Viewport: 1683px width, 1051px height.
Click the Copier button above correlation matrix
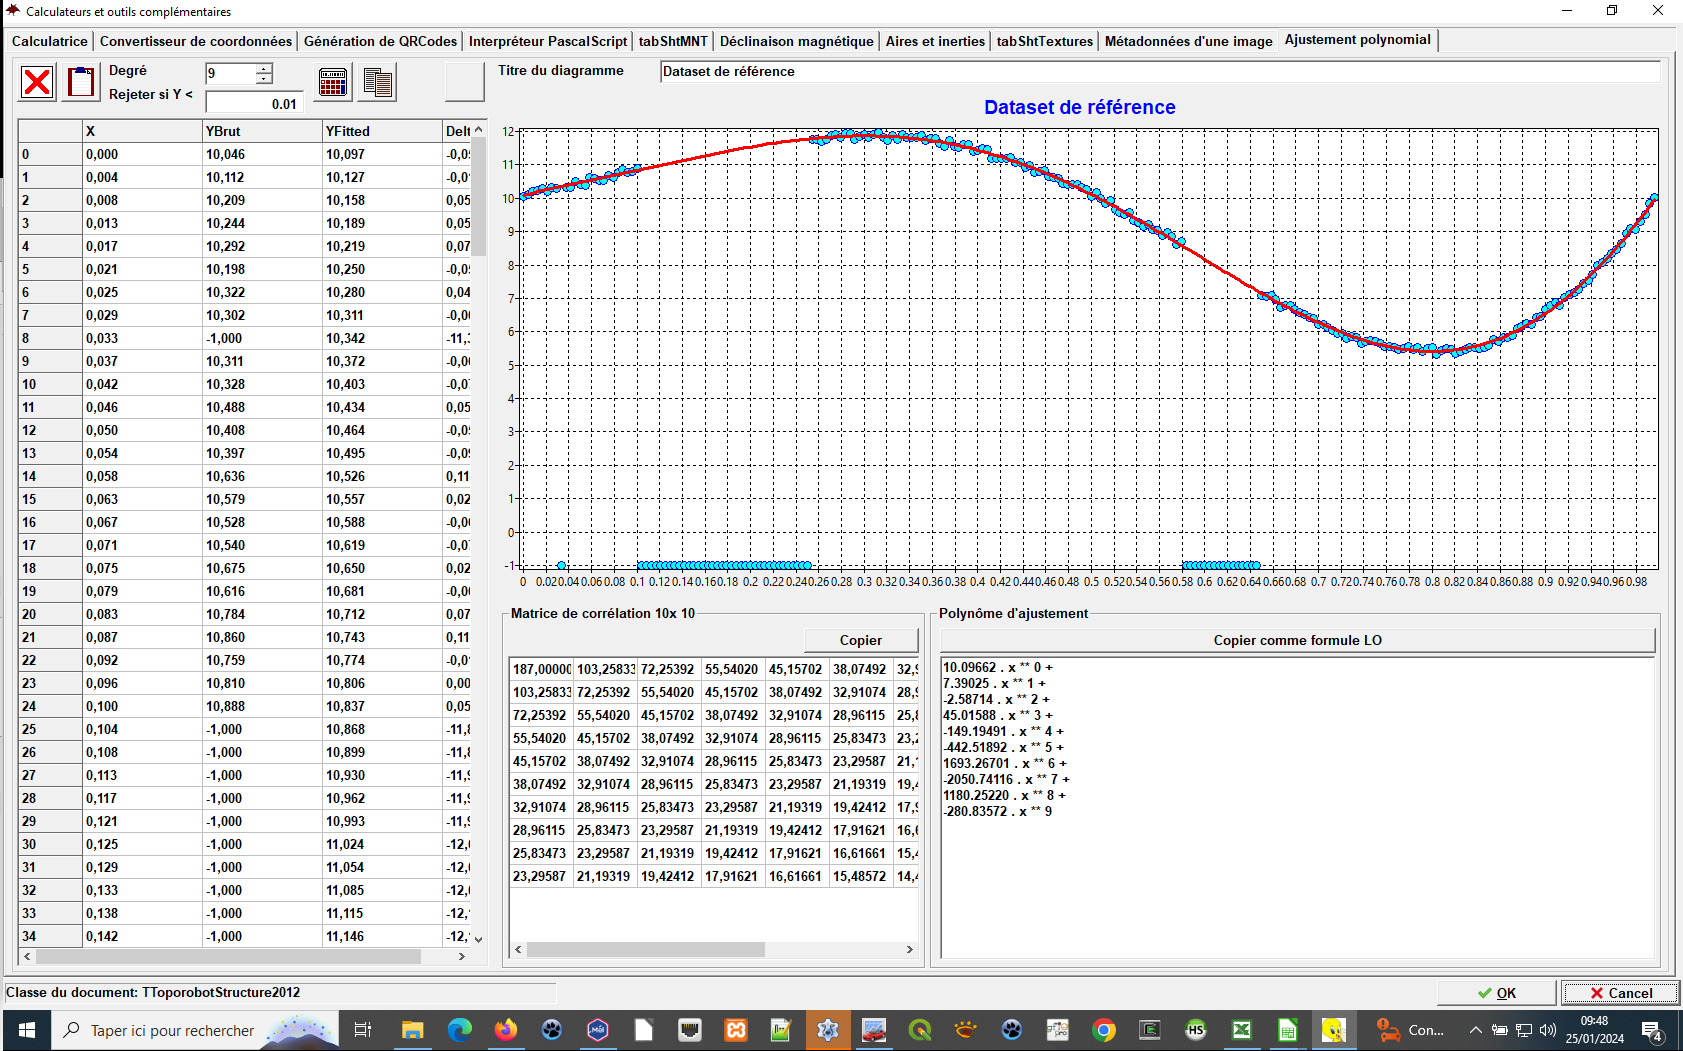[861, 640]
